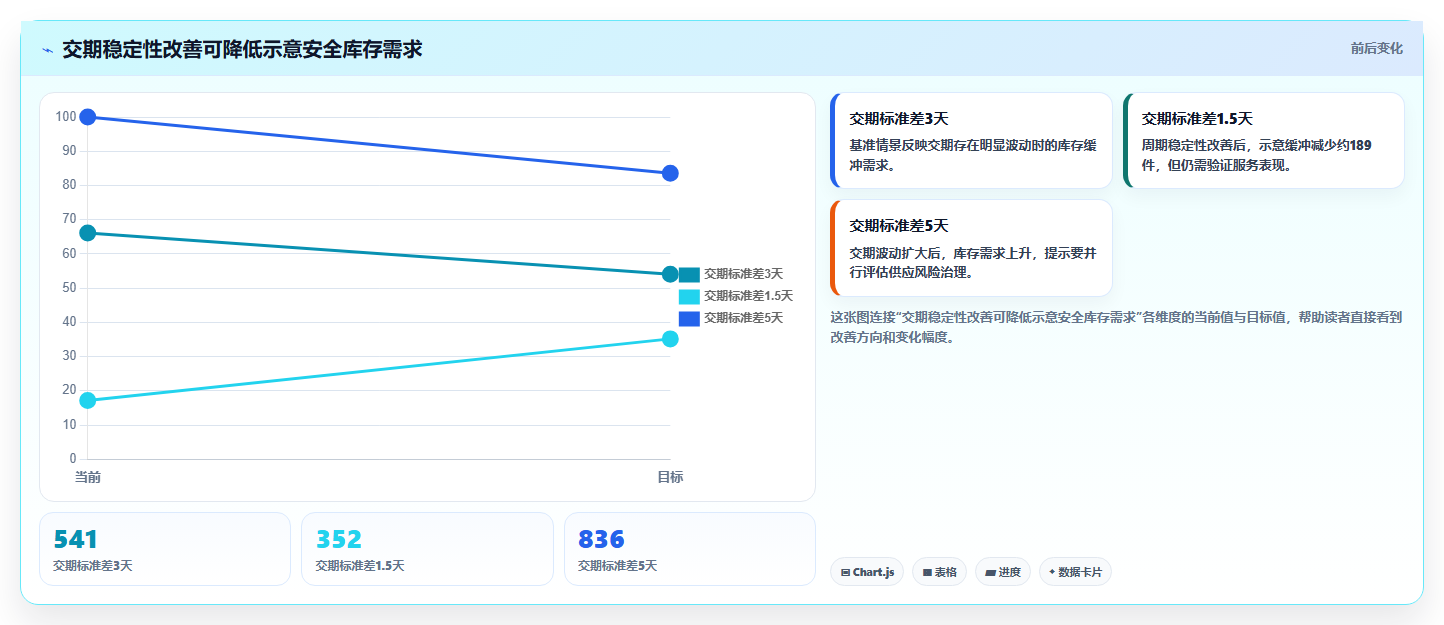Click the star icon in 数据卡片 chip
This screenshot has height=625, width=1444.
(1052, 573)
